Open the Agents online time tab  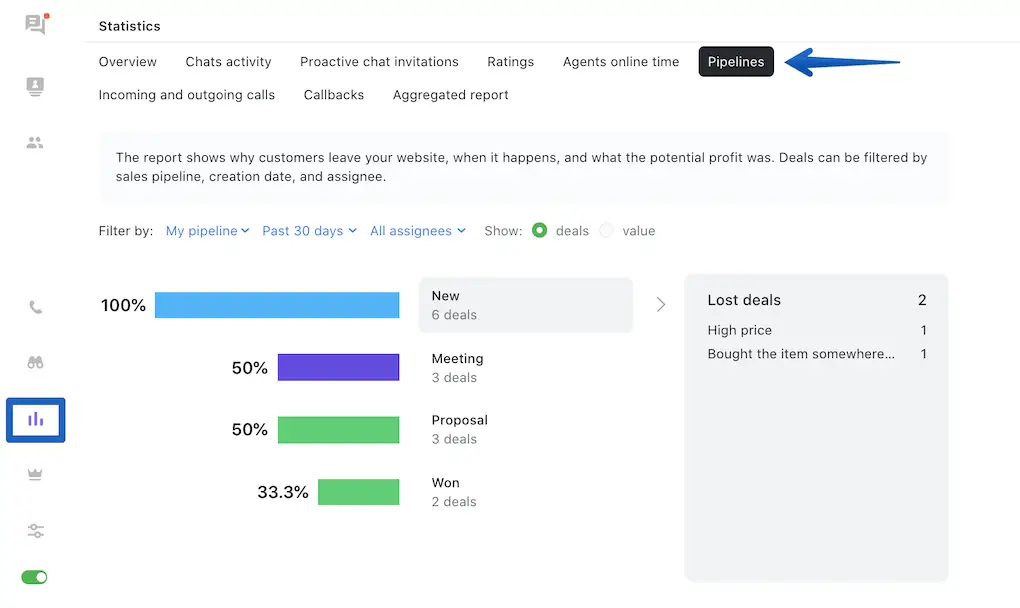620,62
